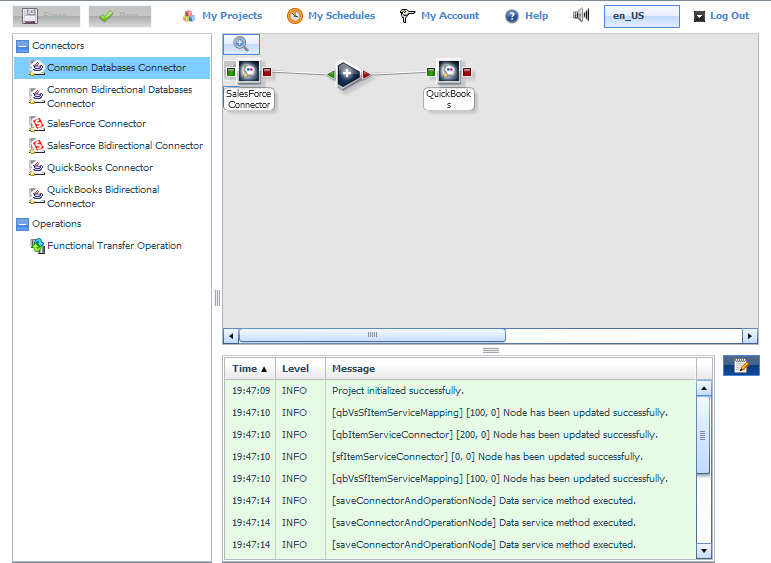The width and height of the screenshot is (771, 563).
Task: Select QuickBooks Bidirectional Connector
Action: click(x=112, y=196)
